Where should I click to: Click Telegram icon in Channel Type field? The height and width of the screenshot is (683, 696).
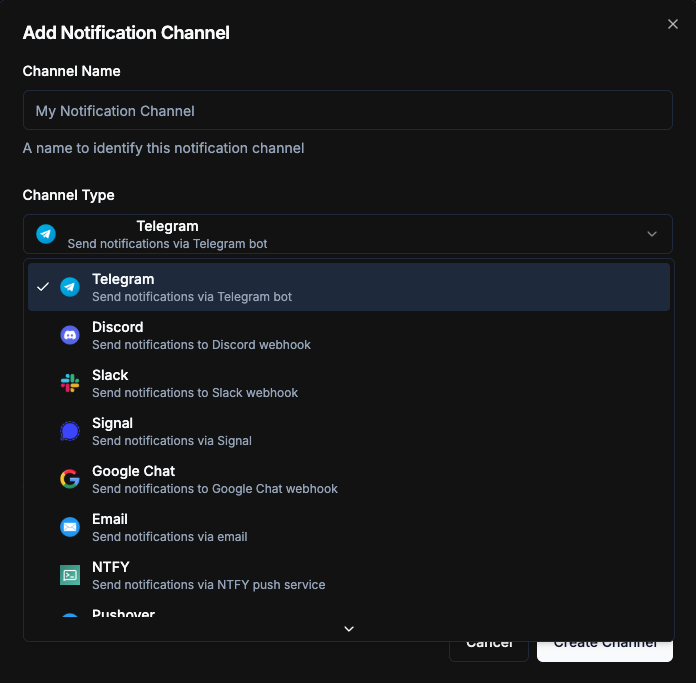click(46, 234)
